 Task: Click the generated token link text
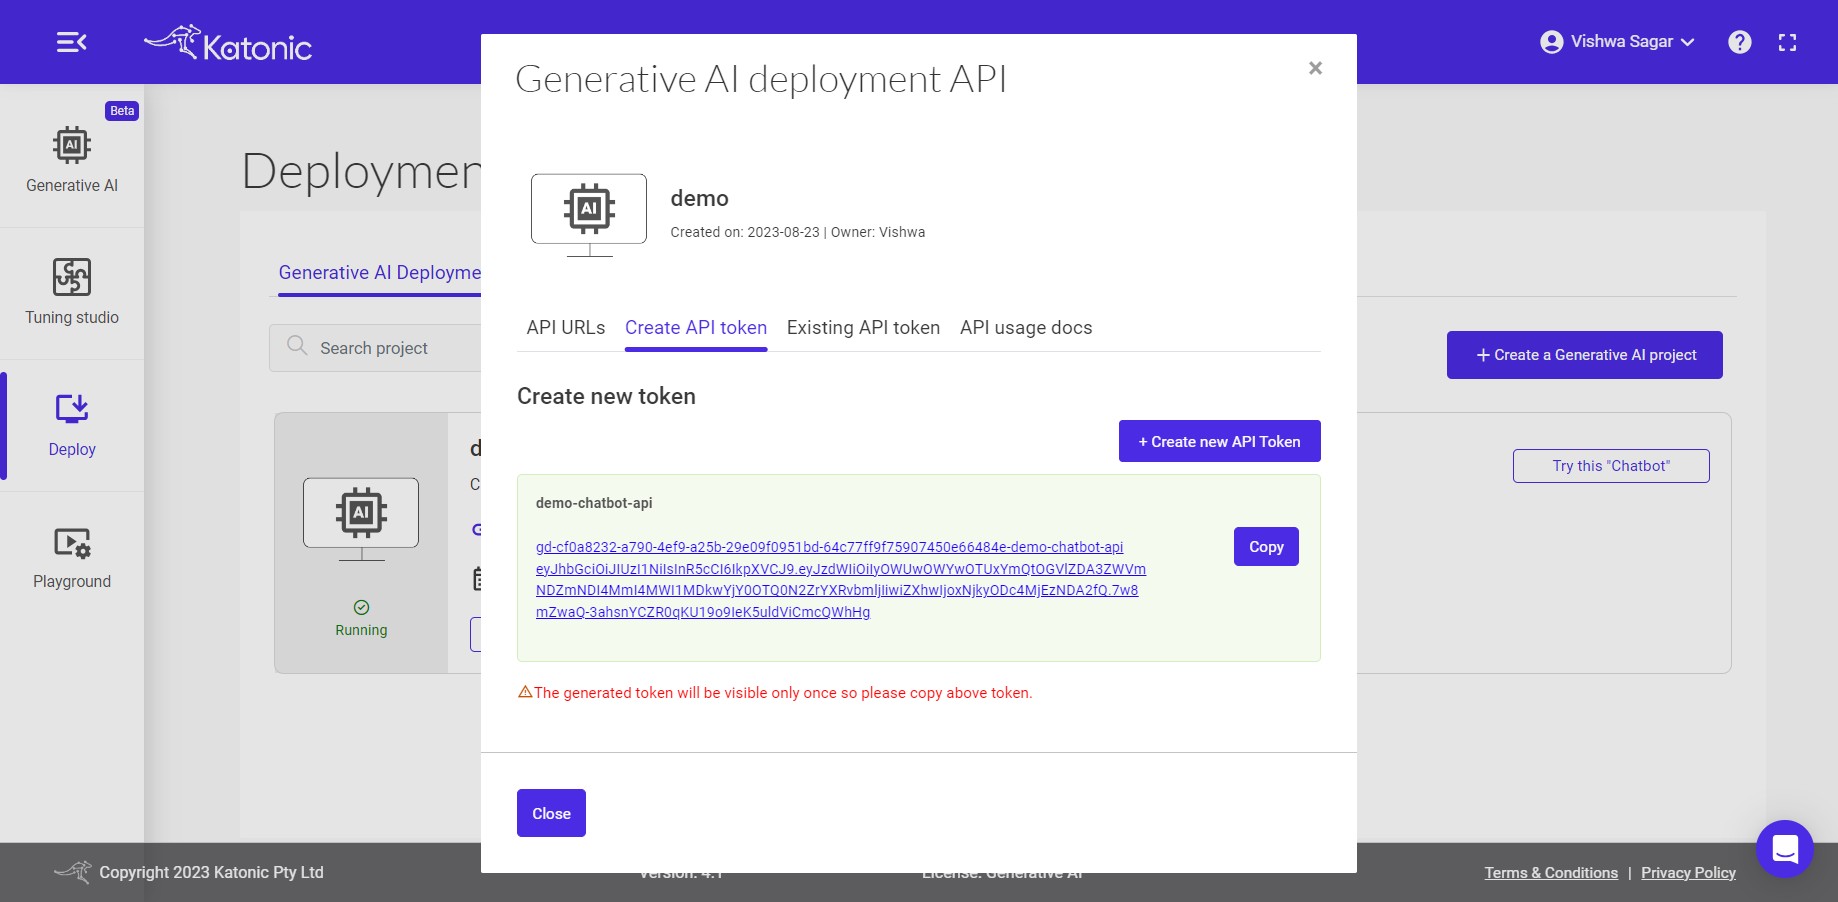[840, 580]
